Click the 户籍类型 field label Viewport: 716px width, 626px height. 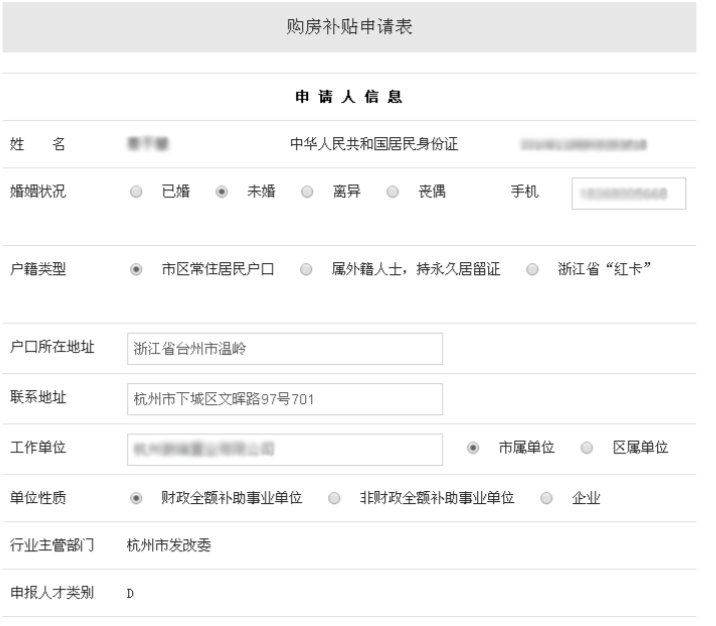click(x=38, y=269)
